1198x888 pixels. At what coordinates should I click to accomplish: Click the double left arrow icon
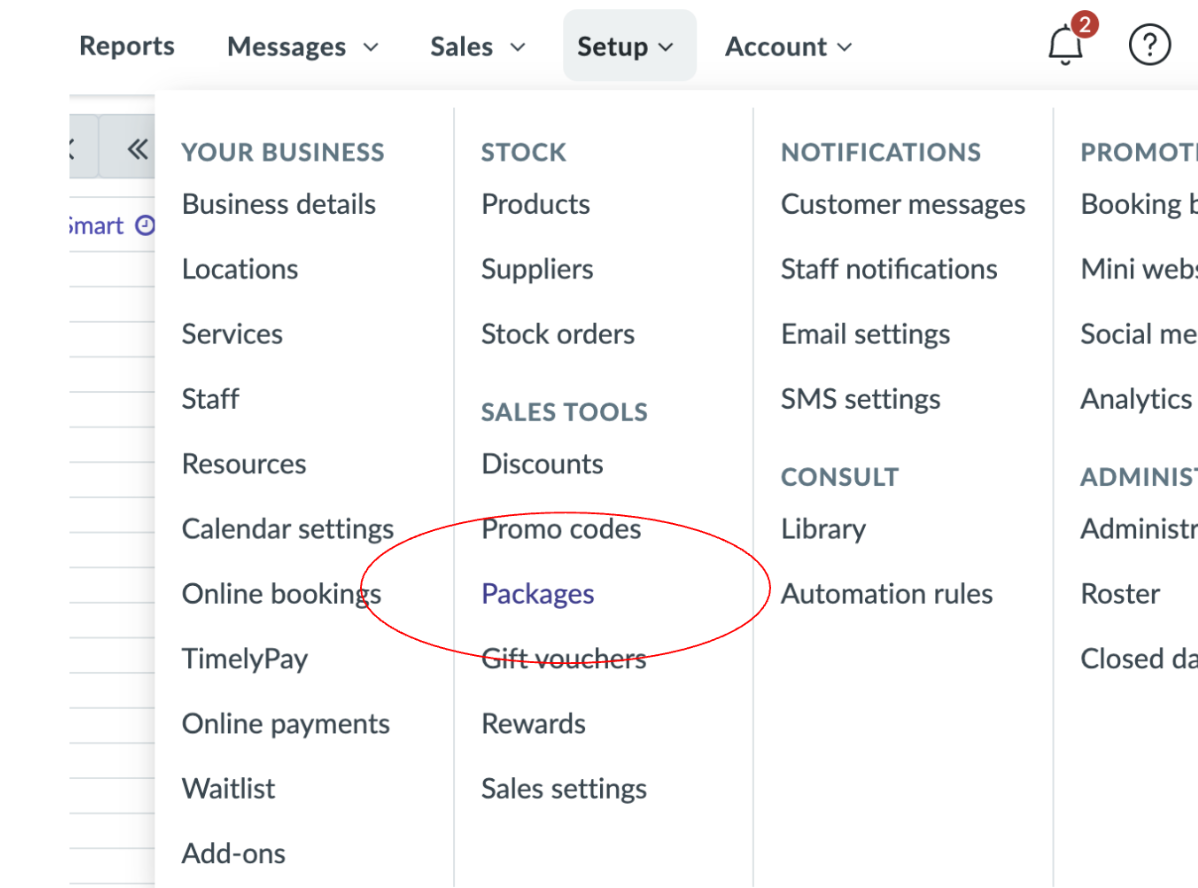(137, 150)
